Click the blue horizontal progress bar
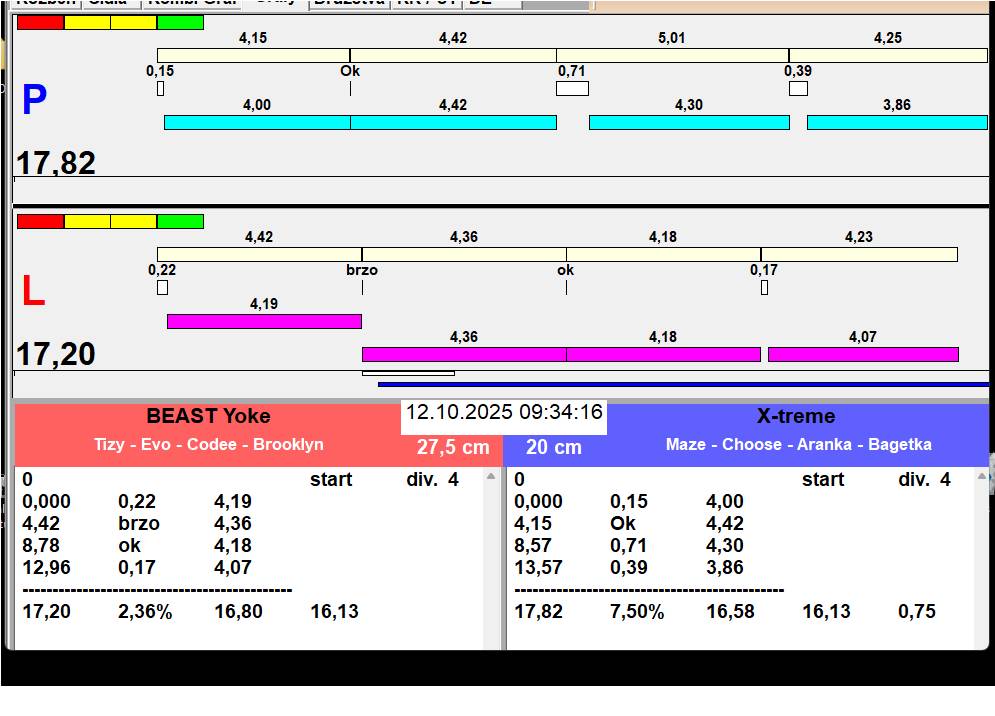The image size is (995, 716). click(x=683, y=384)
